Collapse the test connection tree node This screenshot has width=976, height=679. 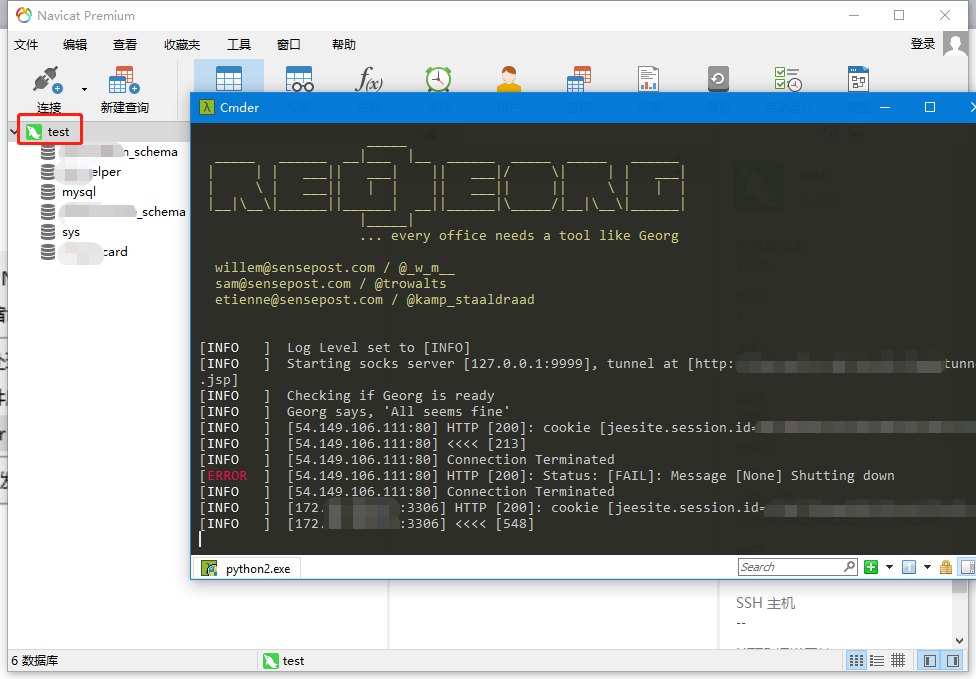tap(14, 132)
